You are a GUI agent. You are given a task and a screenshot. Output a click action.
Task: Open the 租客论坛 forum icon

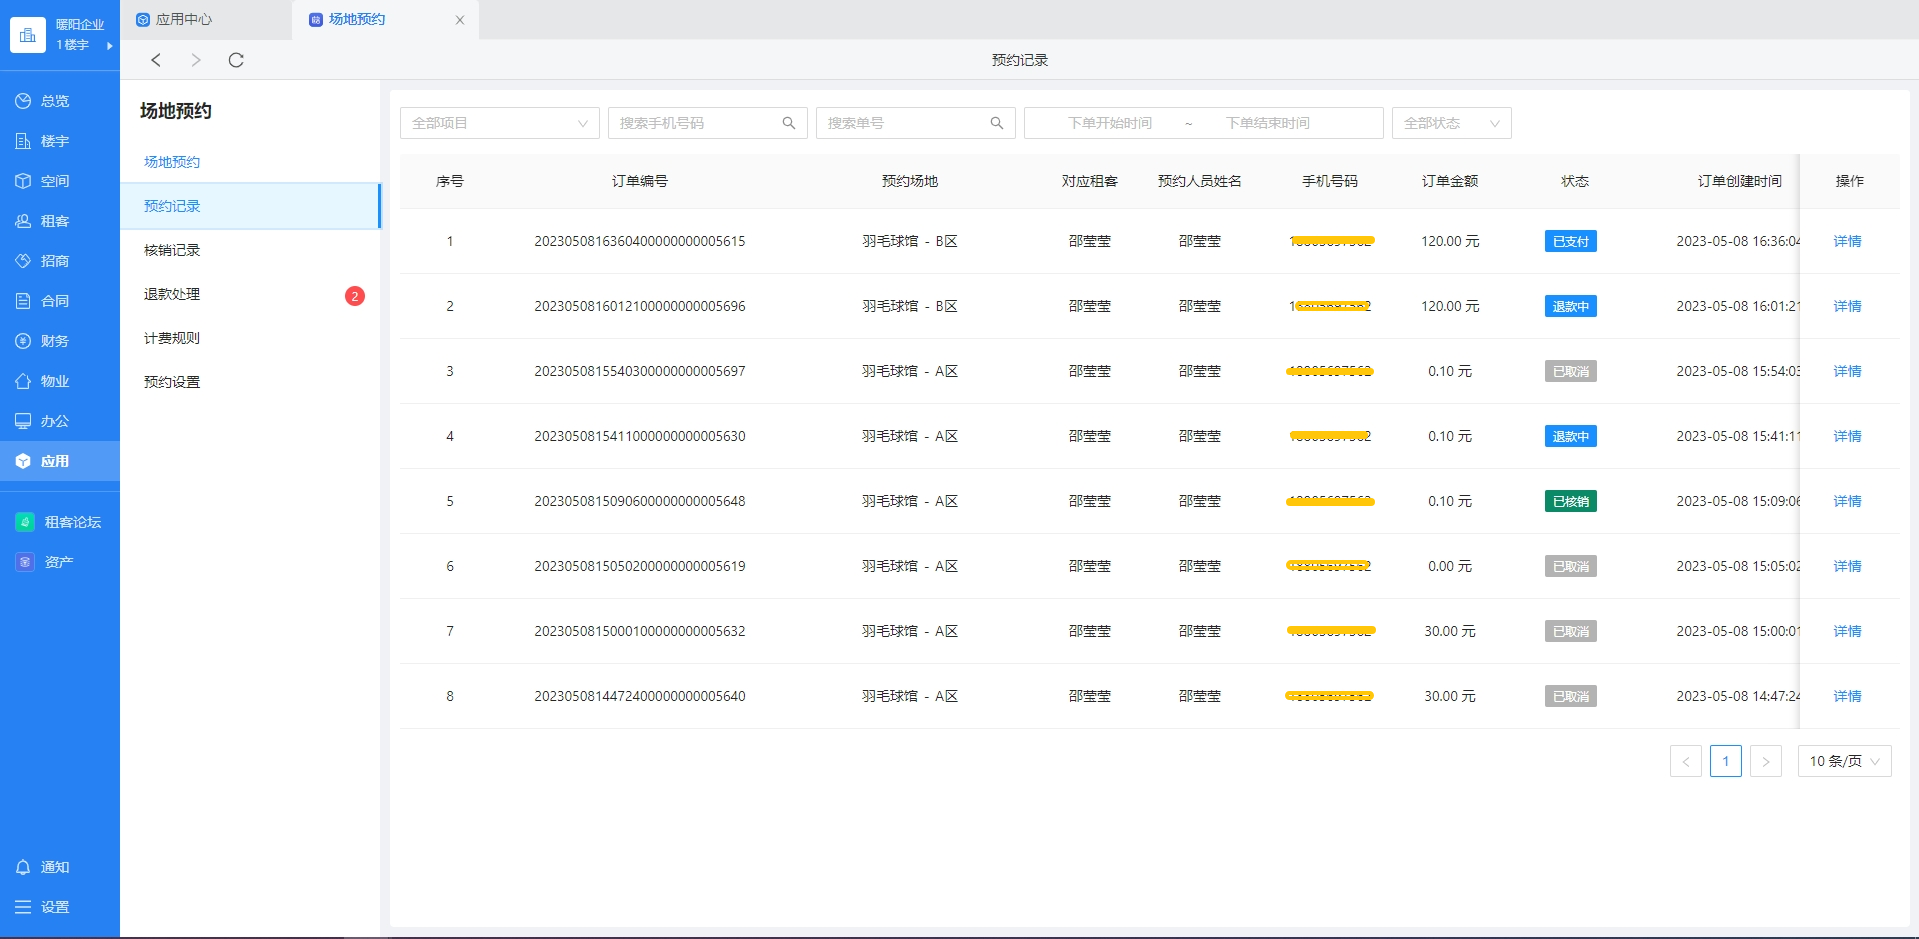[x=26, y=522]
